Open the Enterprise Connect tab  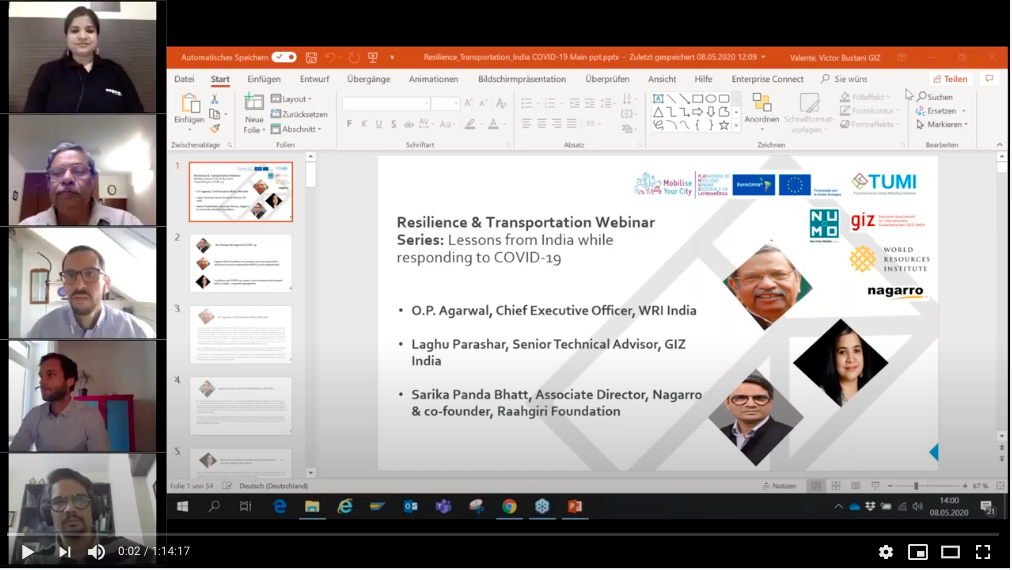click(767, 79)
